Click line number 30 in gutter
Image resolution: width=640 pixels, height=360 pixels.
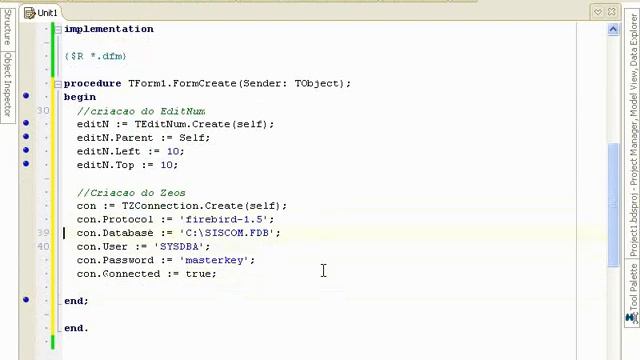click(x=43, y=111)
